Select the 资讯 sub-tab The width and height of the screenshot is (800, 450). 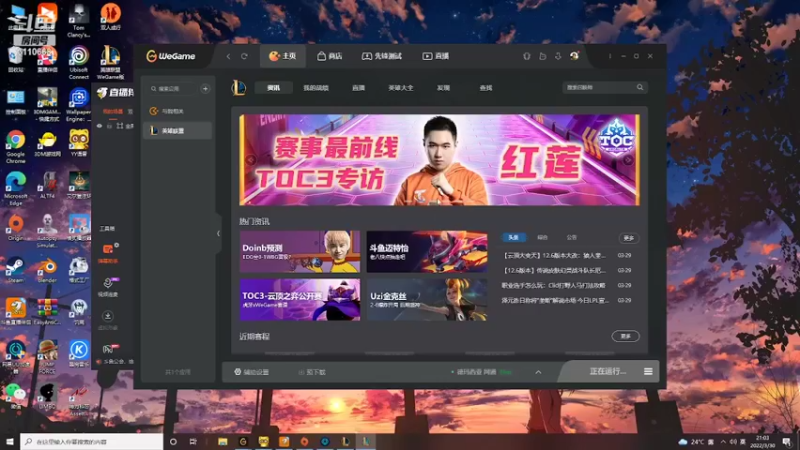point(273,88)
